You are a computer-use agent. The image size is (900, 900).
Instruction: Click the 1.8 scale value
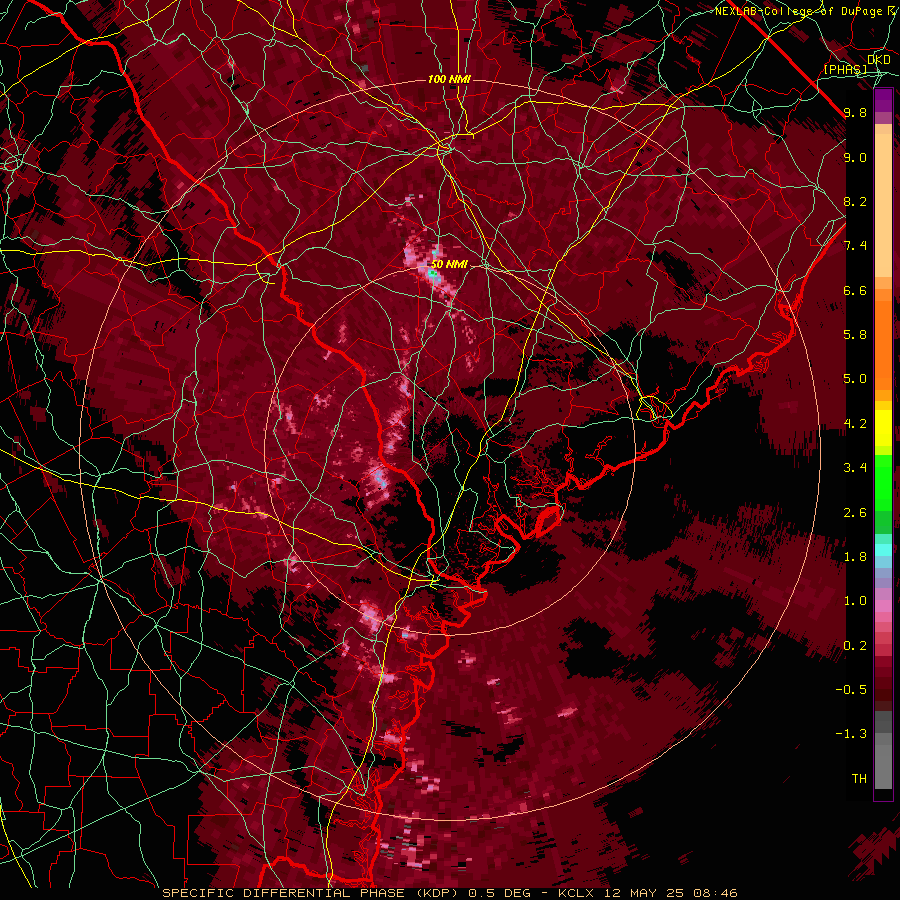(x=855, y=557)
